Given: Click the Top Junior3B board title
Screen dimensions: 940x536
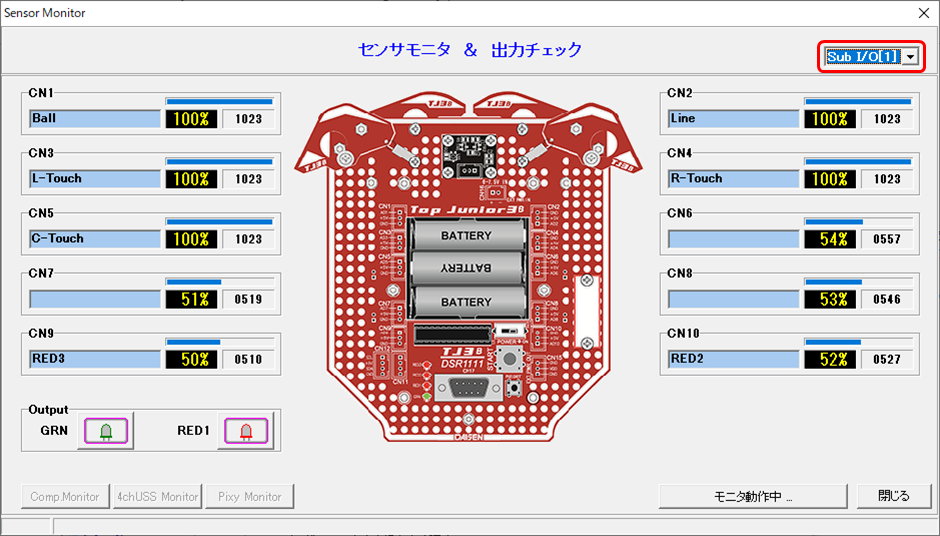Looking at the screenshot, I should pyautogui.click(x=467, y=210).
